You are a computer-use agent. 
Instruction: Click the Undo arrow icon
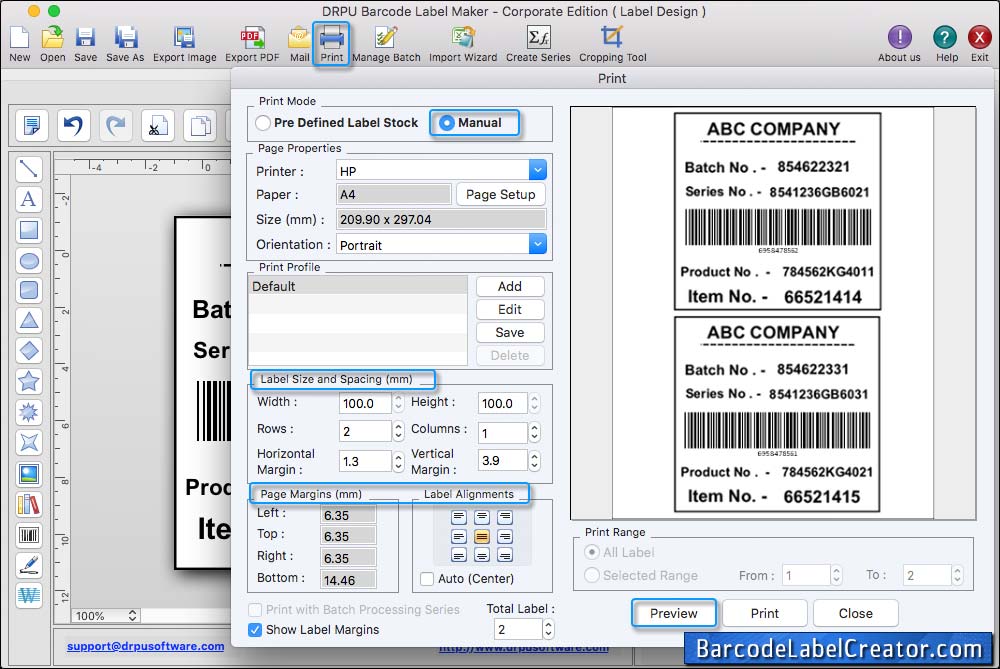pos(73,125)
